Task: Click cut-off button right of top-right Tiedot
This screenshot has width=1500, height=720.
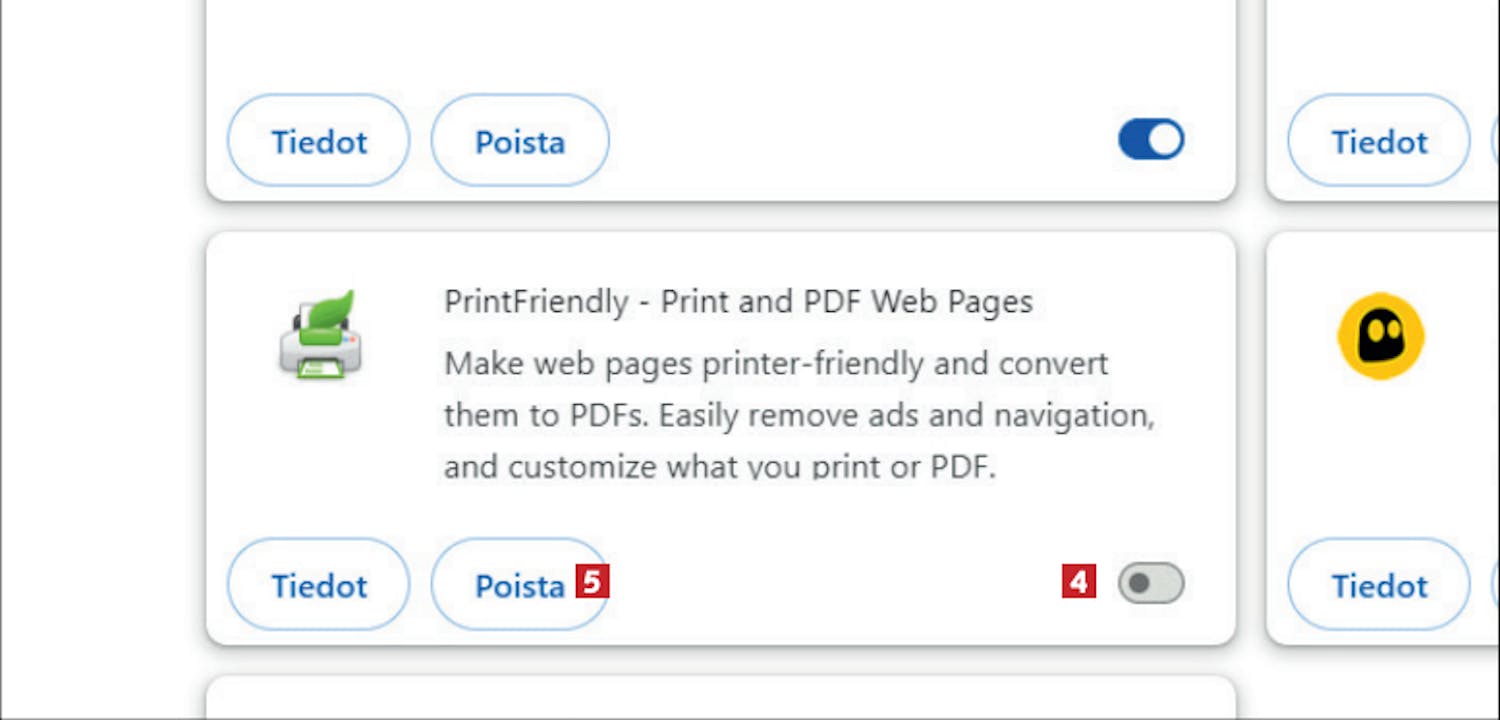Action: coord(1496,141)
